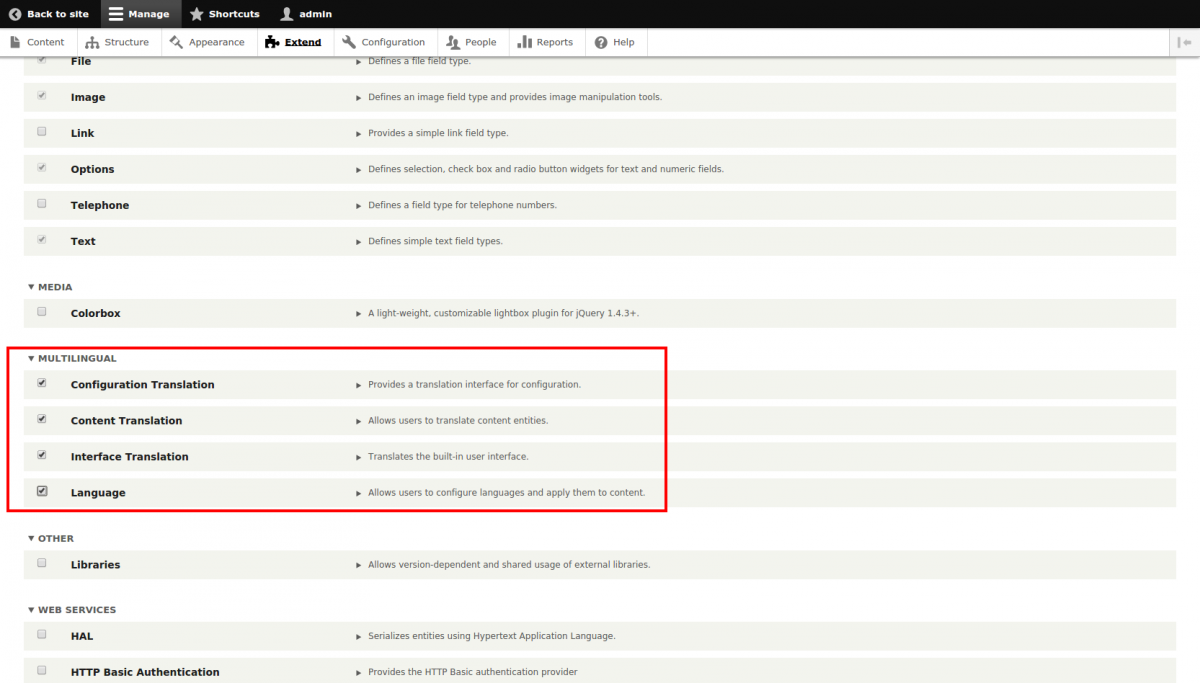
Task: Expand the Options module description
Action: tap(540, 169)
